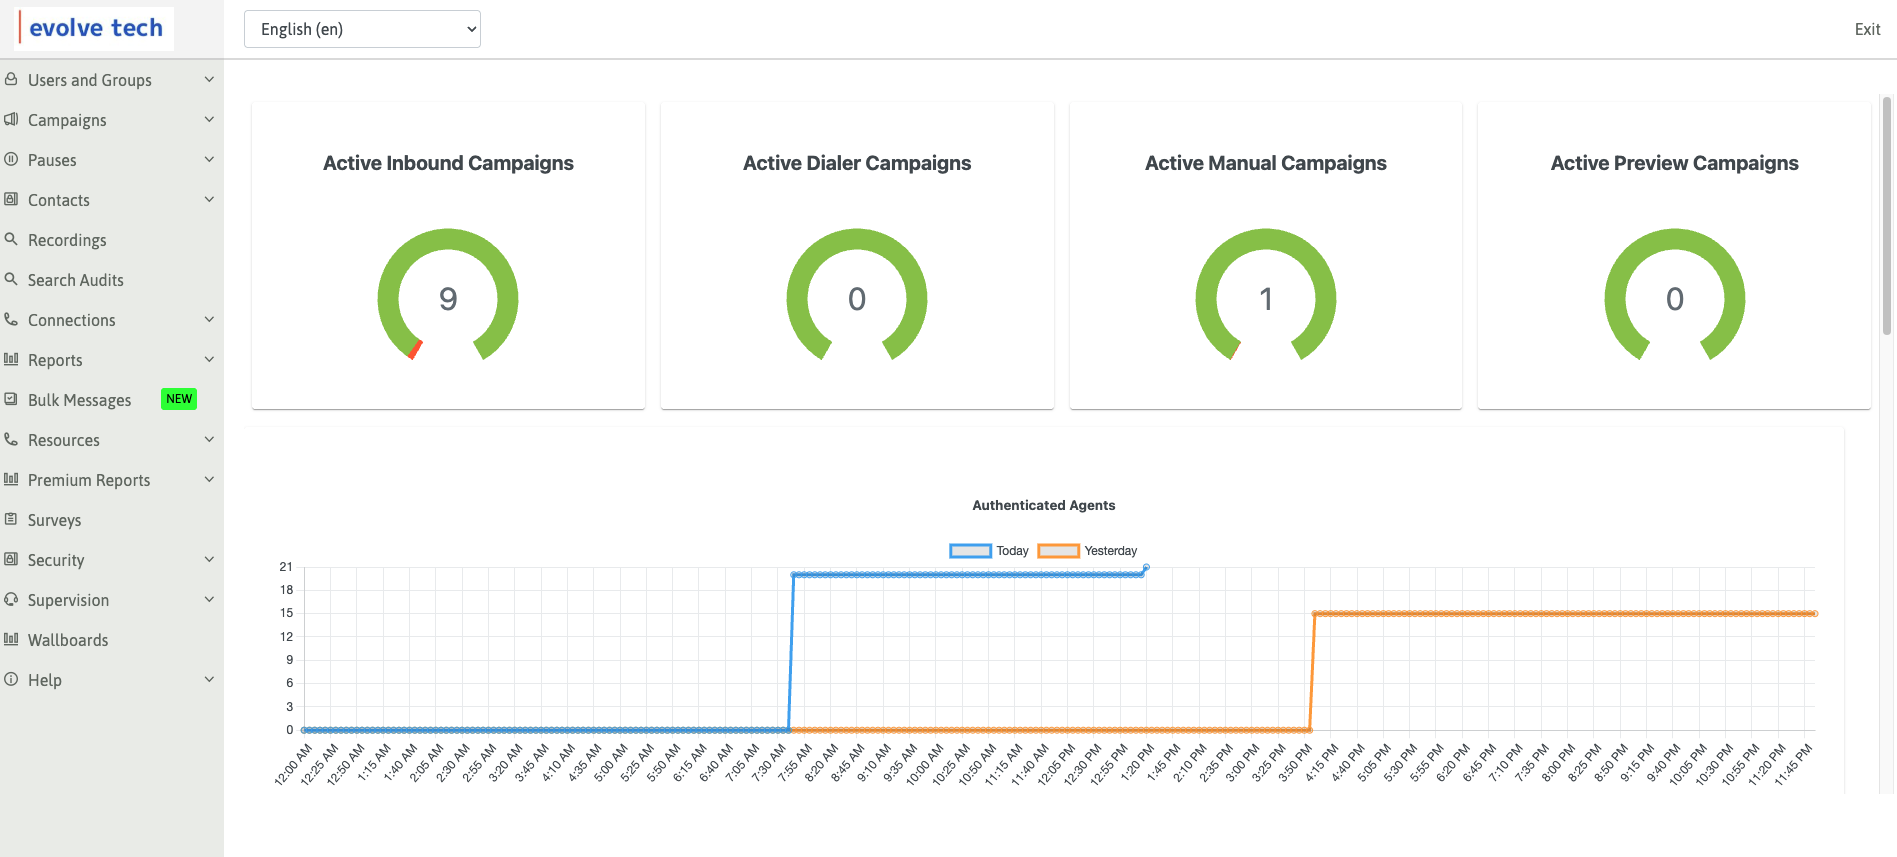Screen dimensions: 1897x857
Task: Expand the Contacts menu chevron
Action: click(x=209, y=199)
